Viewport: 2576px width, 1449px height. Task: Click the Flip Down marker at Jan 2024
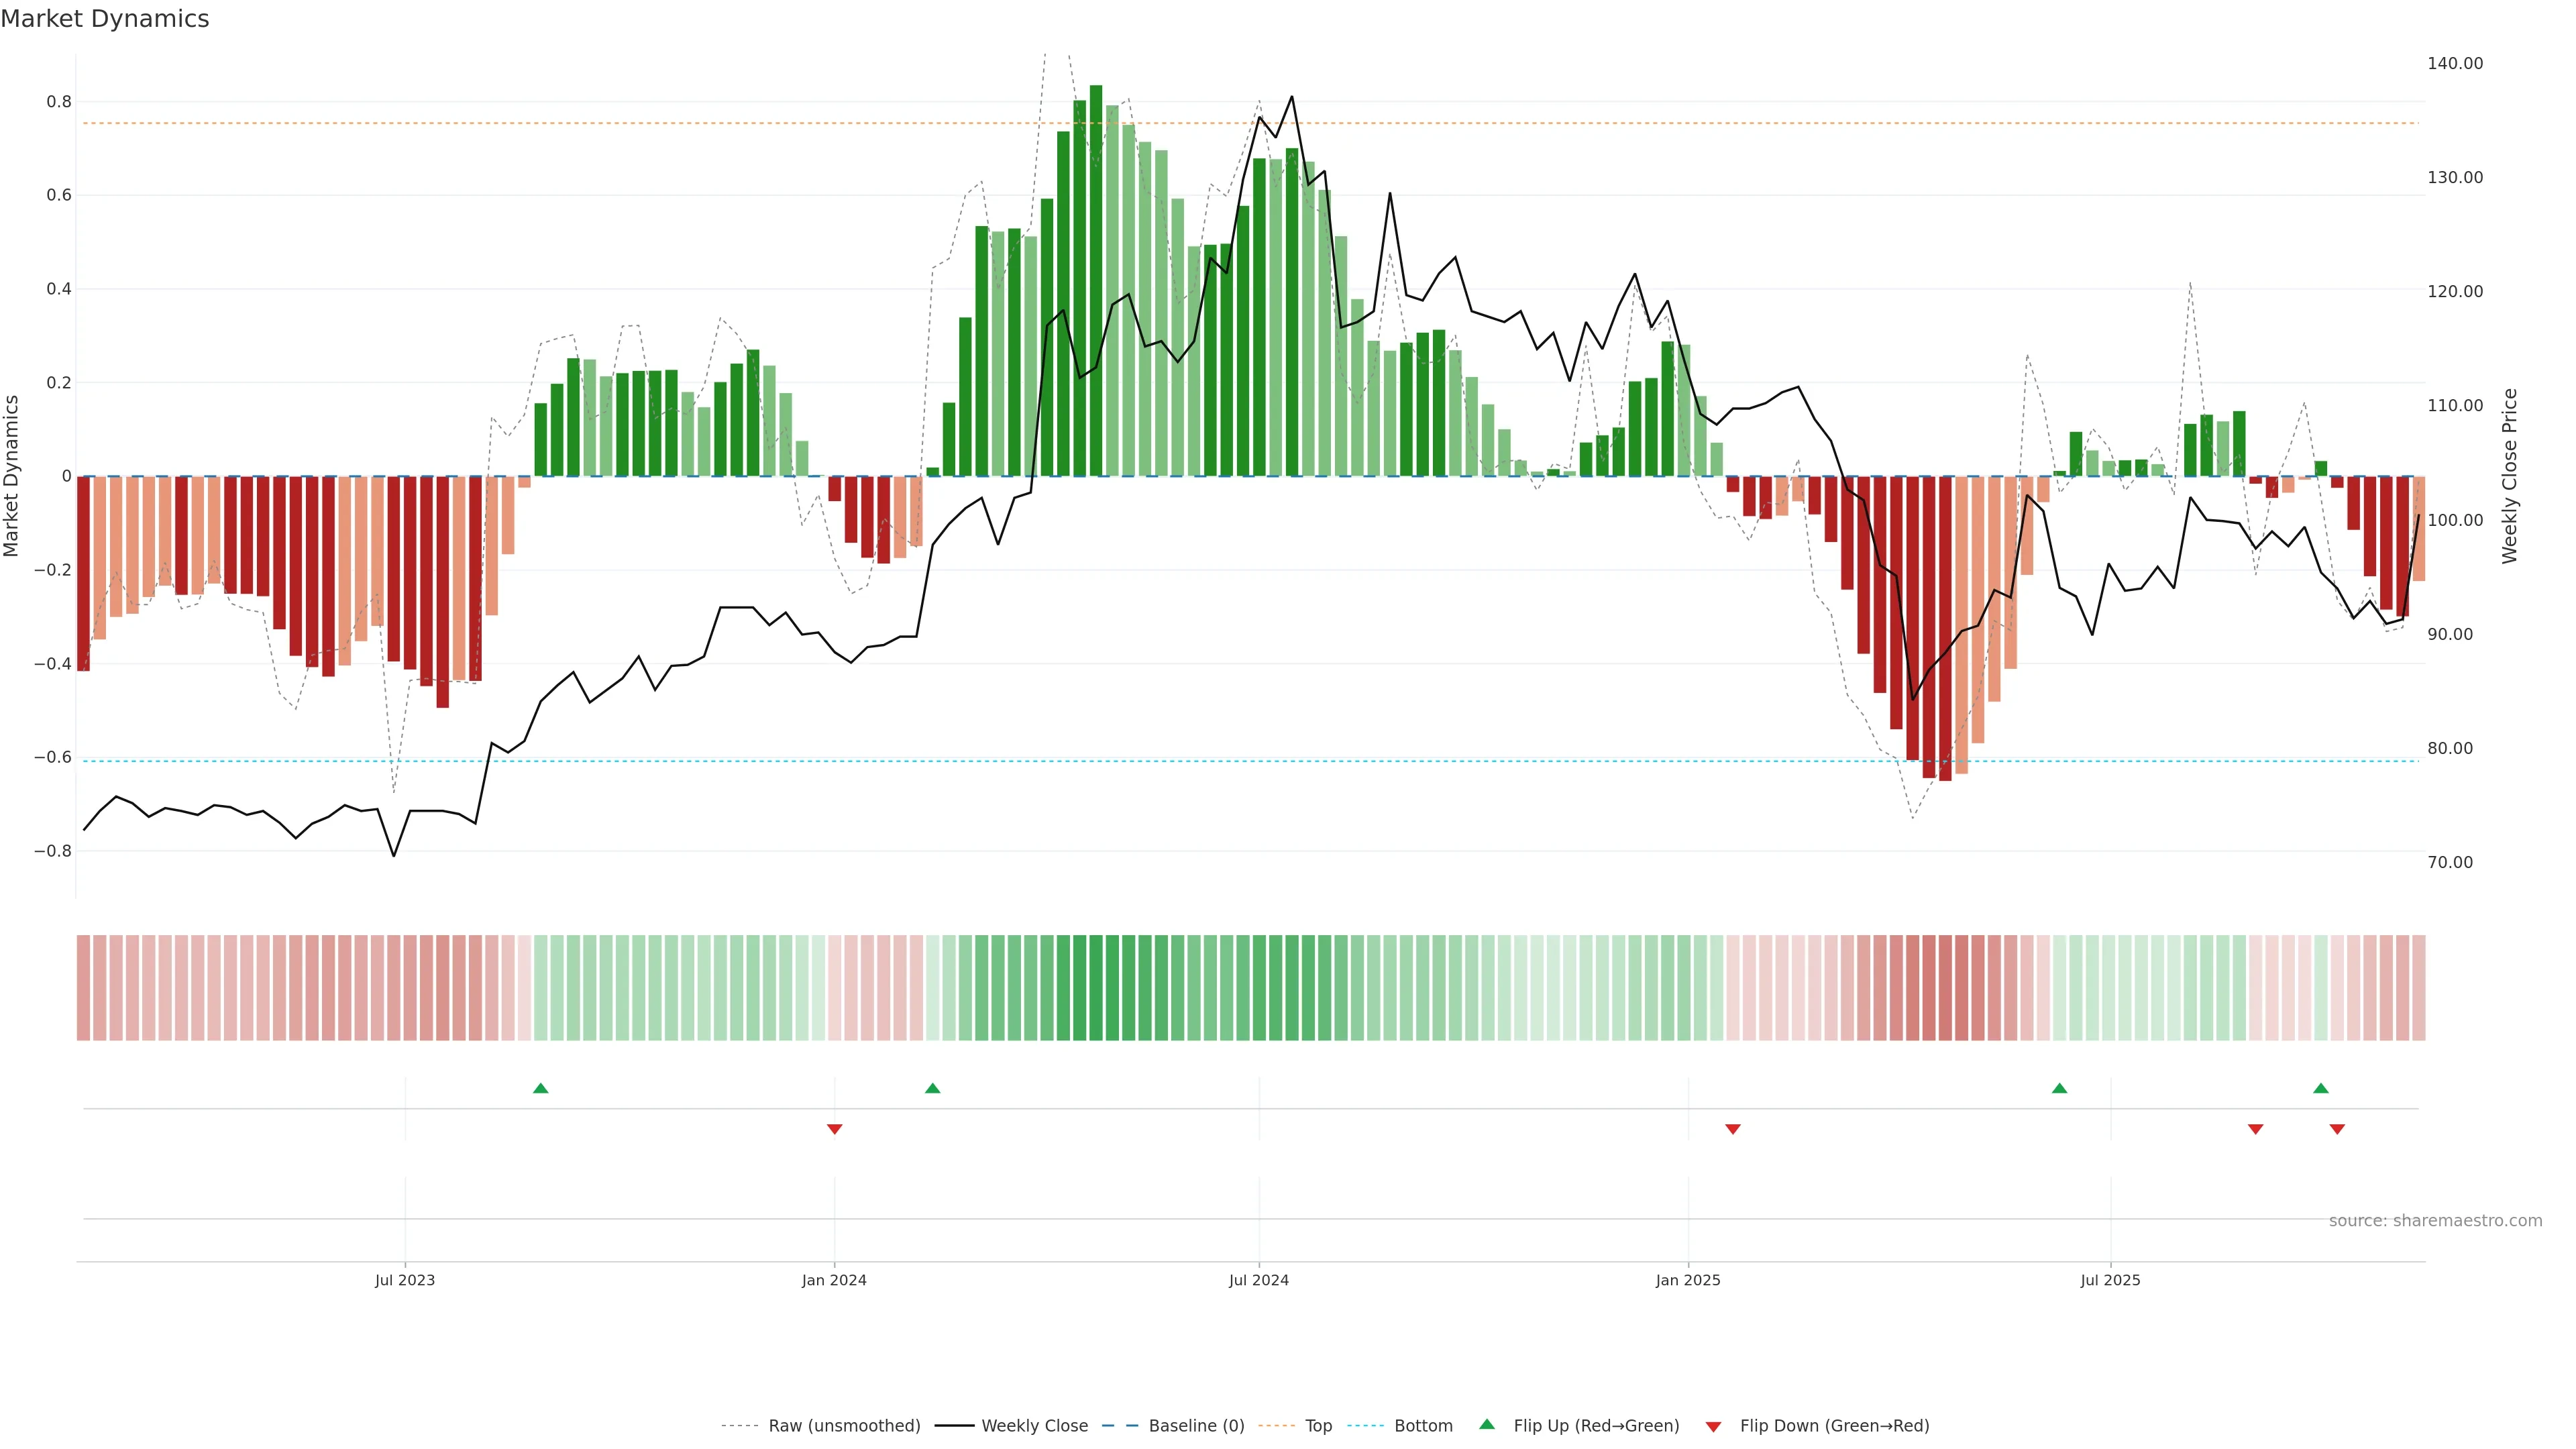pyautogui.click(x=835, y=1129)
